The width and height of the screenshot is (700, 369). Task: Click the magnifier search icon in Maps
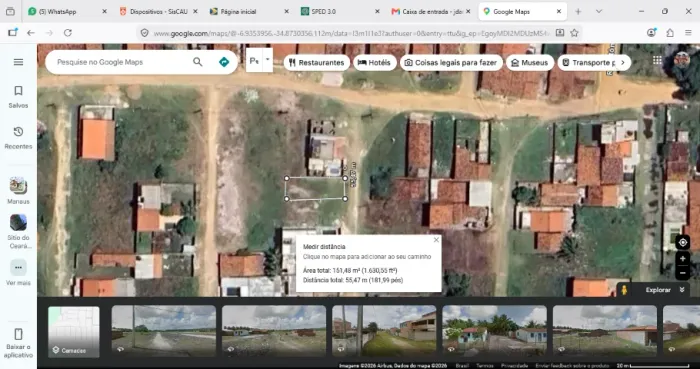click(197, 62)
